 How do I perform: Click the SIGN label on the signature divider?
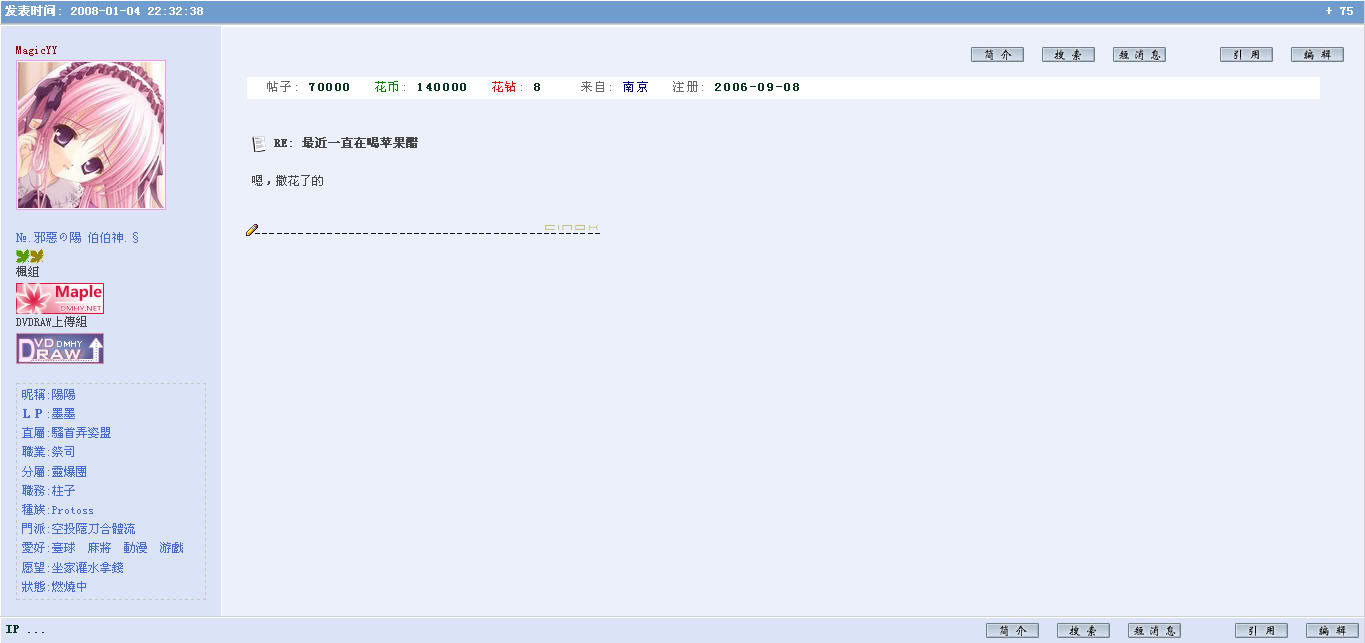(x=571, y=228)
